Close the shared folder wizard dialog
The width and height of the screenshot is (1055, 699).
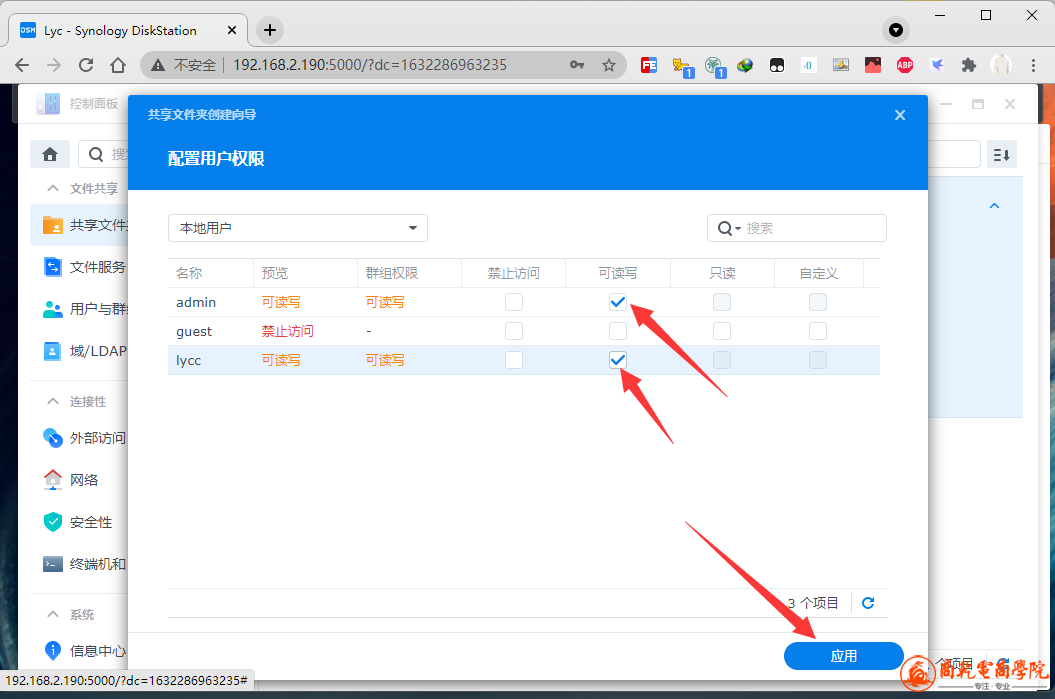(900, 115)
